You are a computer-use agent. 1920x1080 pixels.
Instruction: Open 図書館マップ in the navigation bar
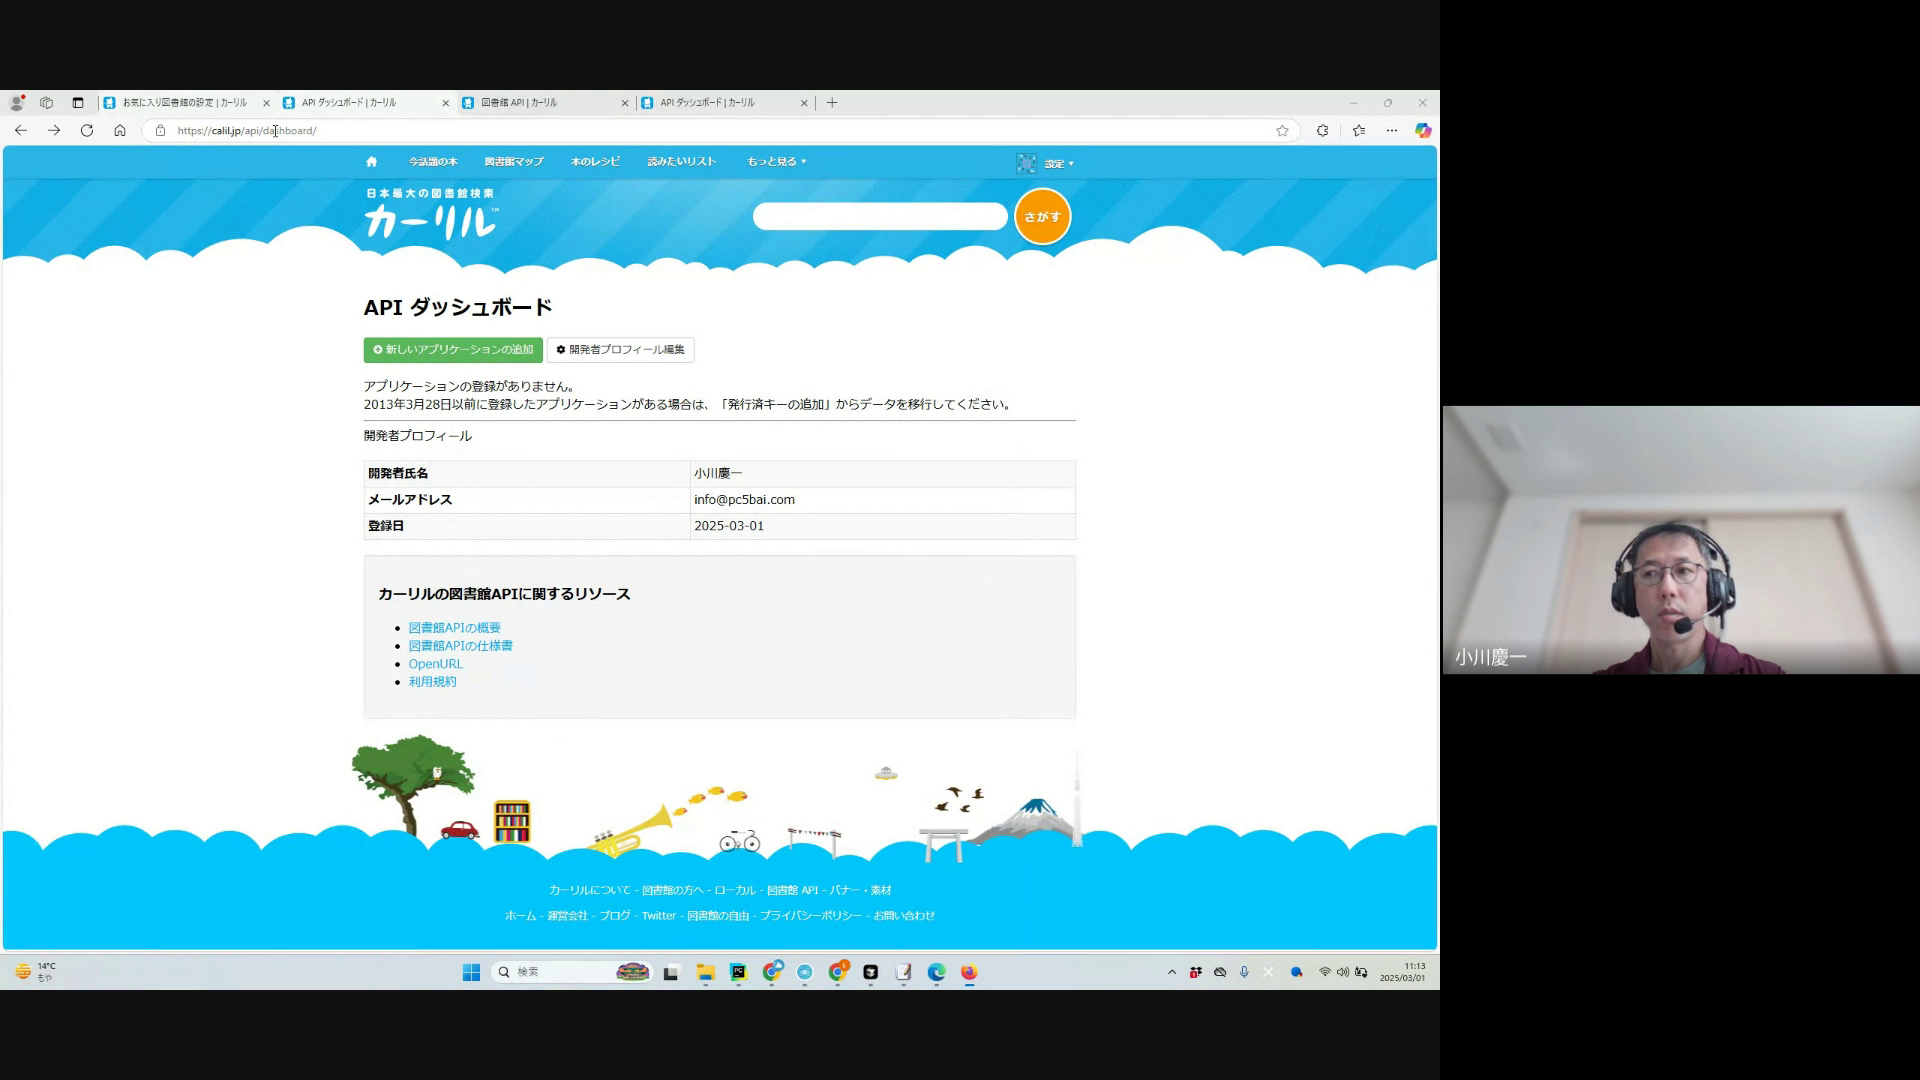point(514,162)
